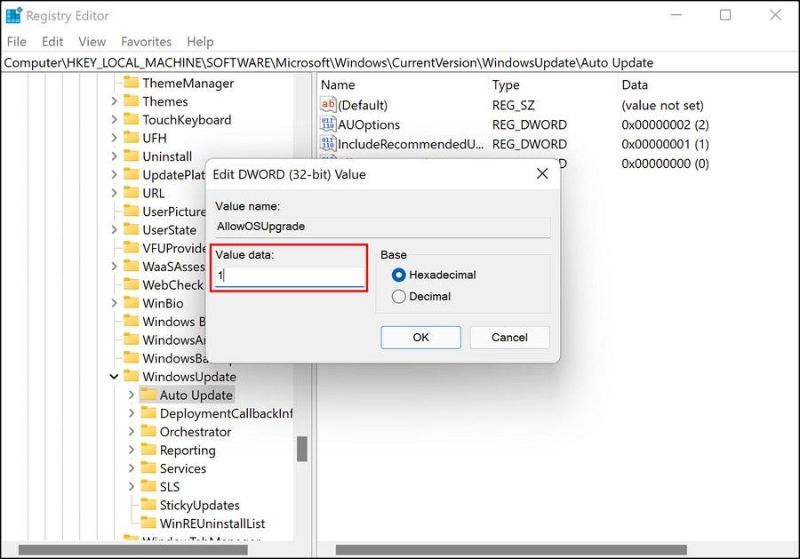This screenshot has width=800, height=559.
Task: Select the Themes folder icon
Action: click(130, 101)
